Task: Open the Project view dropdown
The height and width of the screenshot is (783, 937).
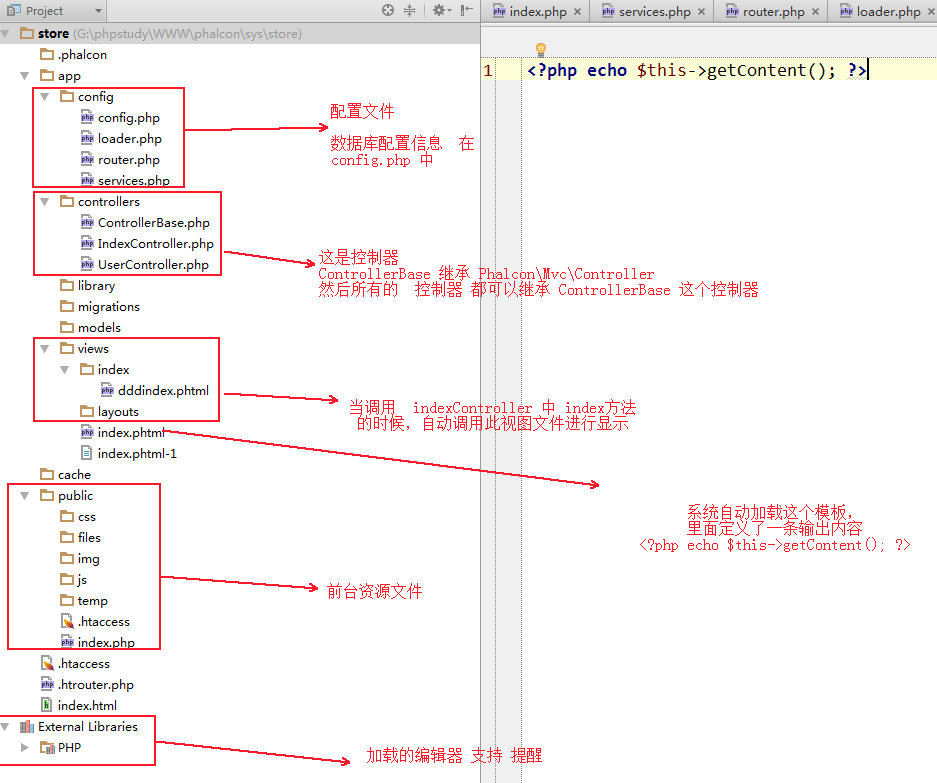Action: (97, 11)
